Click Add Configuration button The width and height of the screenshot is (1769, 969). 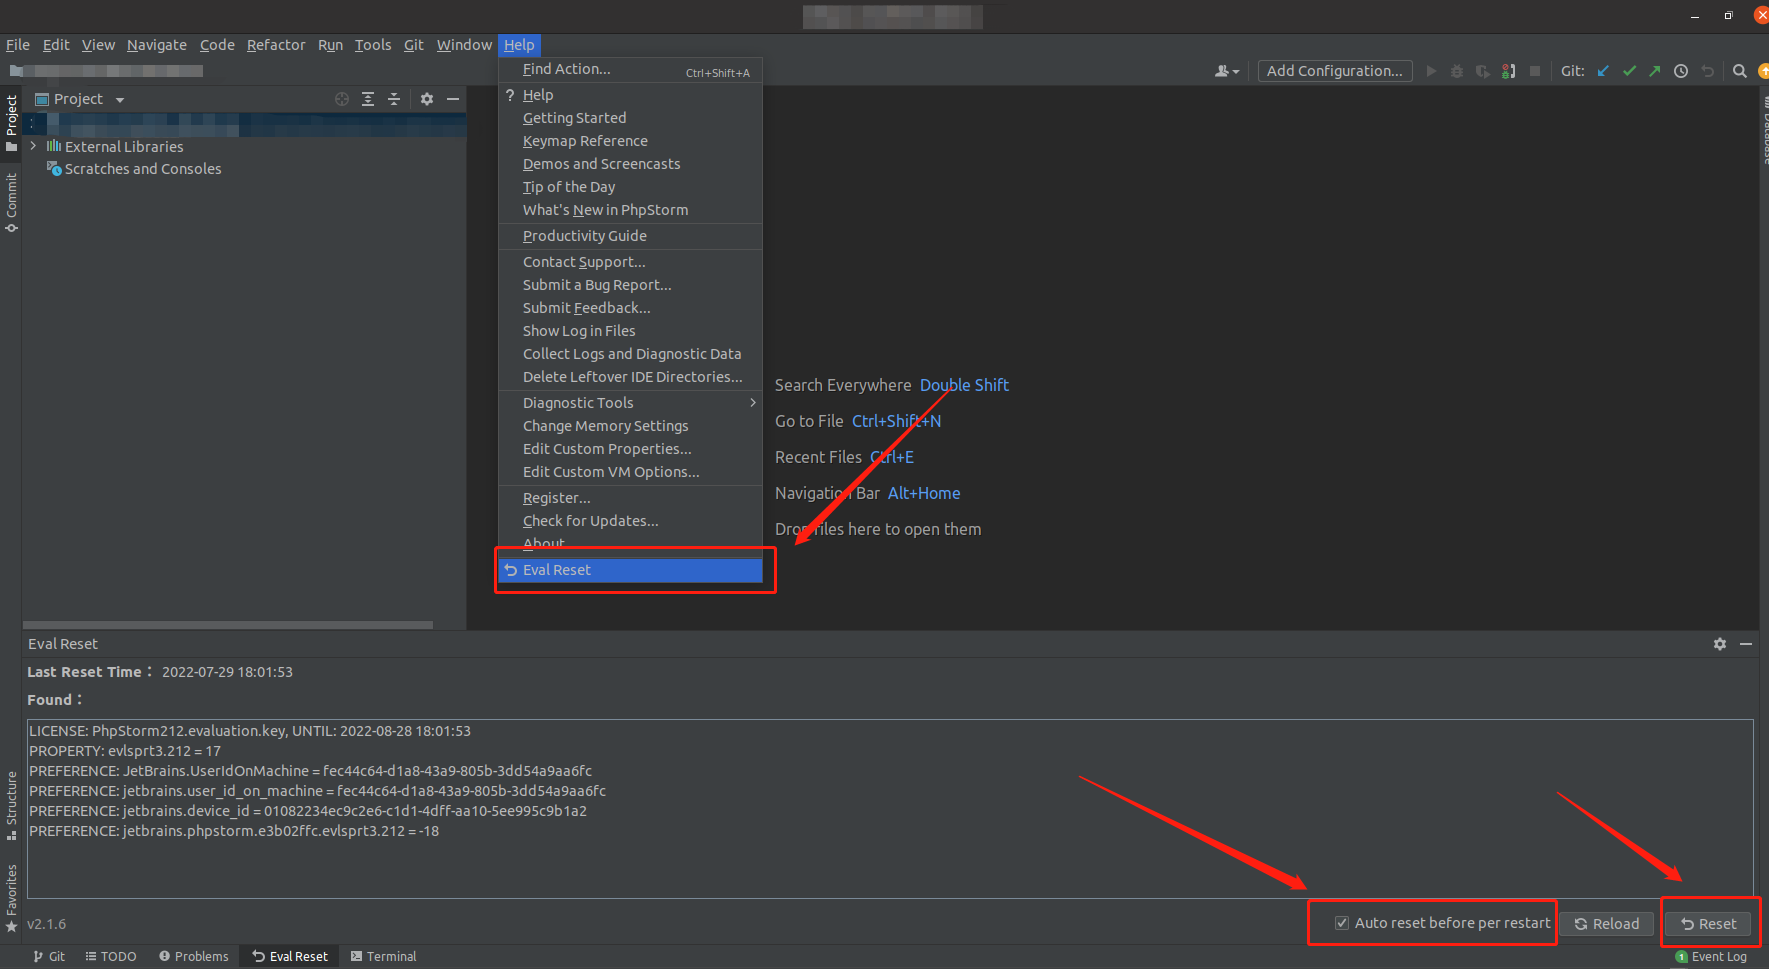tap(1335, 71)
